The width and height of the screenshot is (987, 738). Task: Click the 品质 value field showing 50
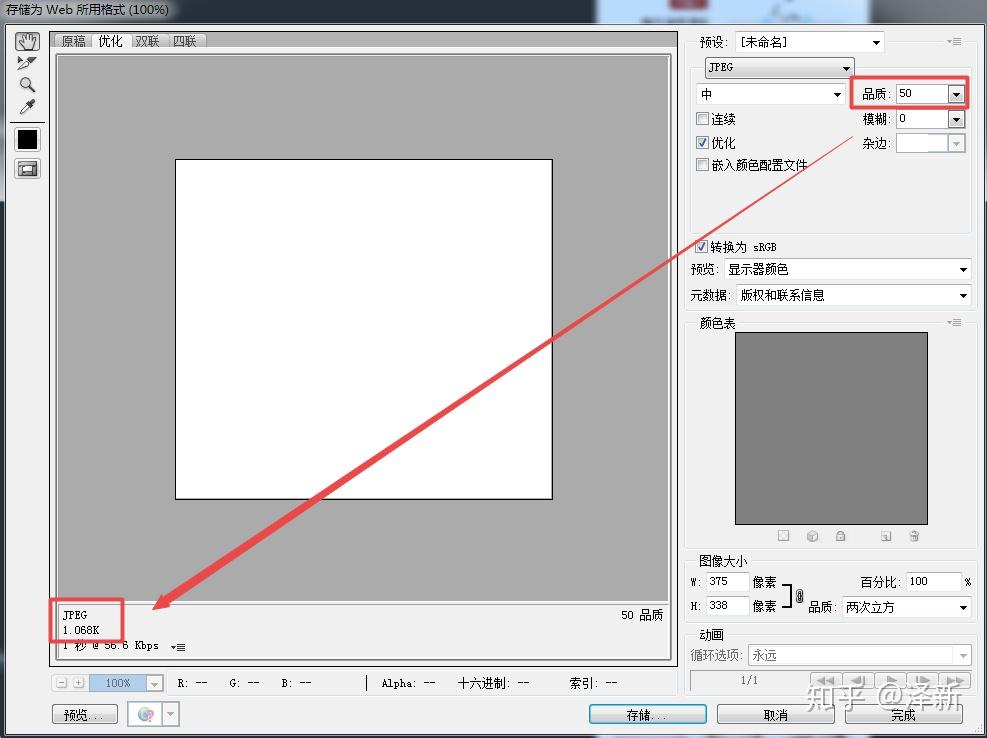[922, 93]
